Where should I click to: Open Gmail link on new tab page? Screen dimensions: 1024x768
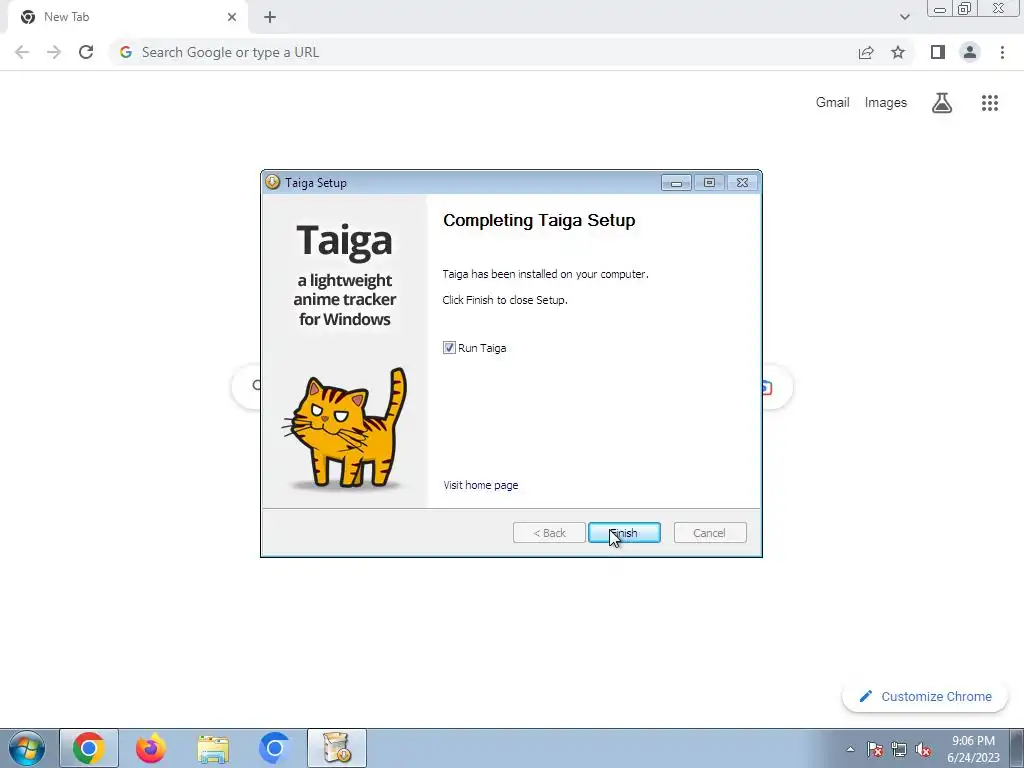(x=833, y=103)
